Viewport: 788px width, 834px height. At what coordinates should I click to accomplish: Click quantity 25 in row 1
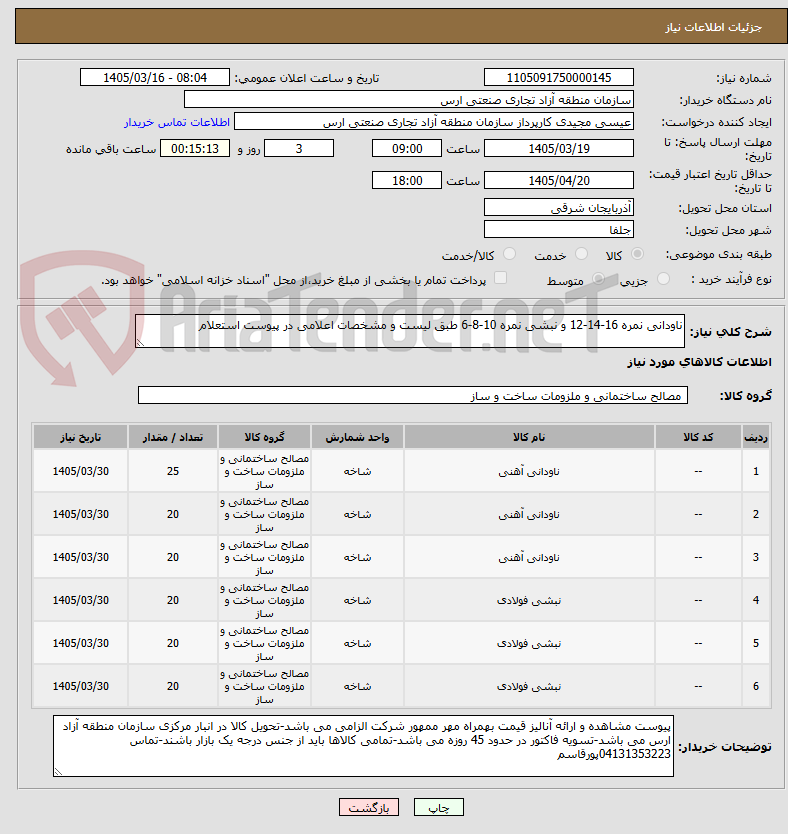[x=173, y=471]
